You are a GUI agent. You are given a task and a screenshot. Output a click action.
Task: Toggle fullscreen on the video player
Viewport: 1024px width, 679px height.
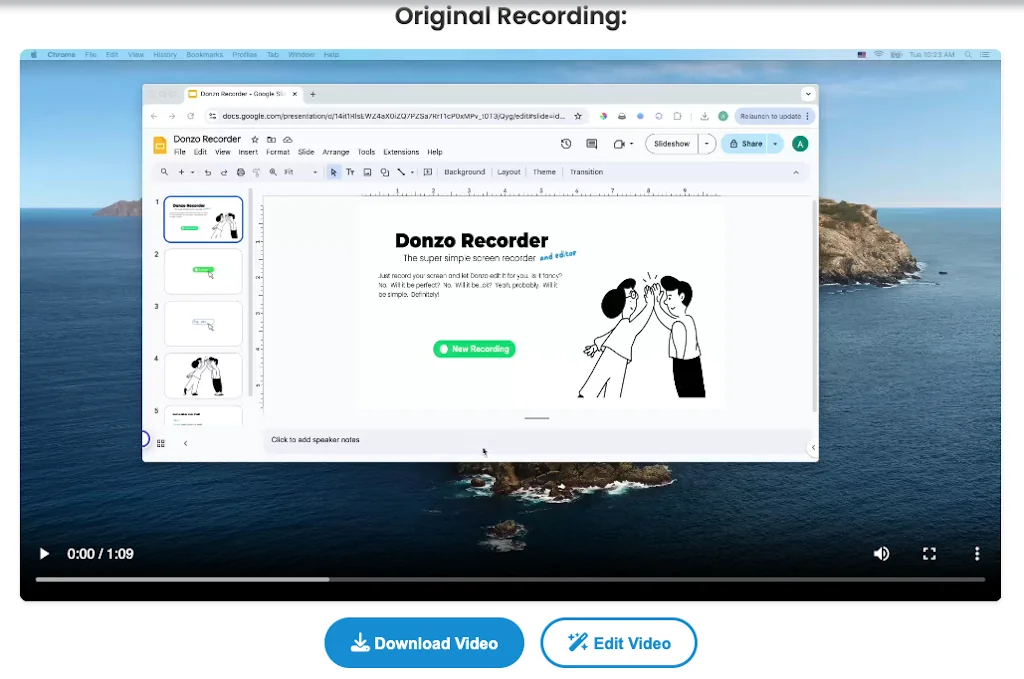(x=929, y=553)
